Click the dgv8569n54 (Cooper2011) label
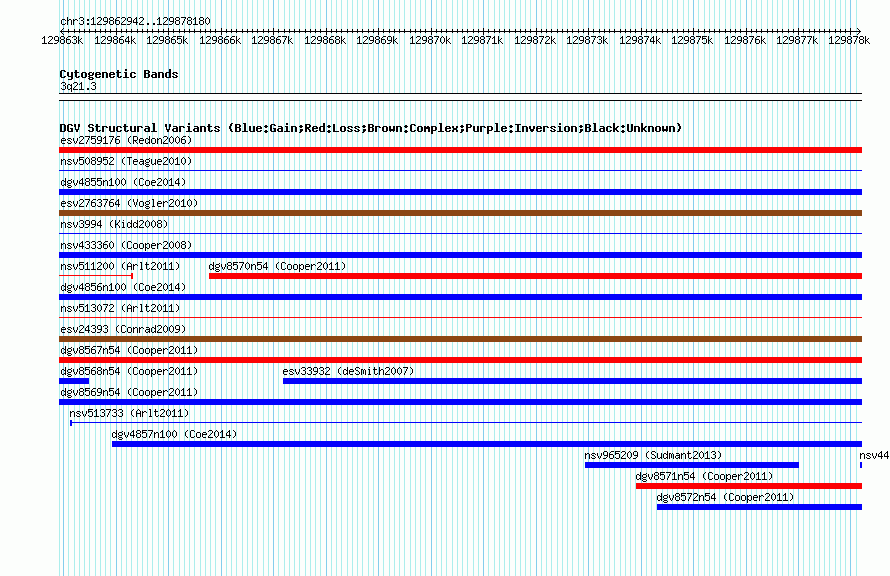Viewport: 890px width, 576px height. click(129, 392)
